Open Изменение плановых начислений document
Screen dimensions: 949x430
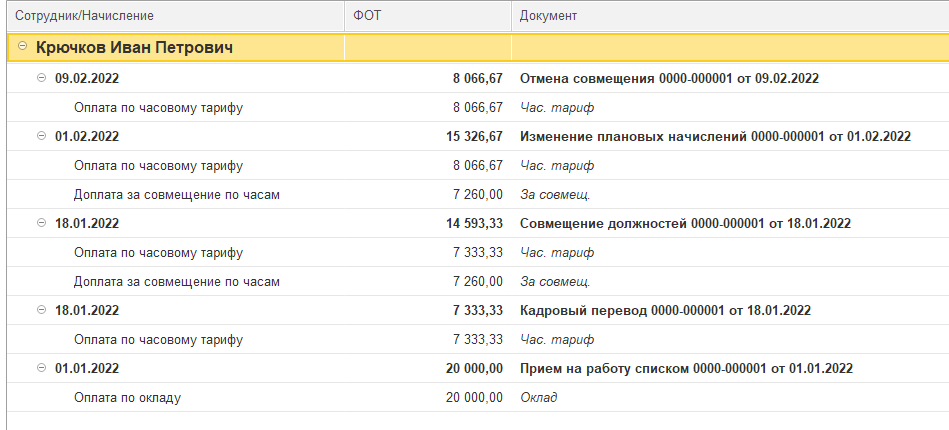coord(715,136)
